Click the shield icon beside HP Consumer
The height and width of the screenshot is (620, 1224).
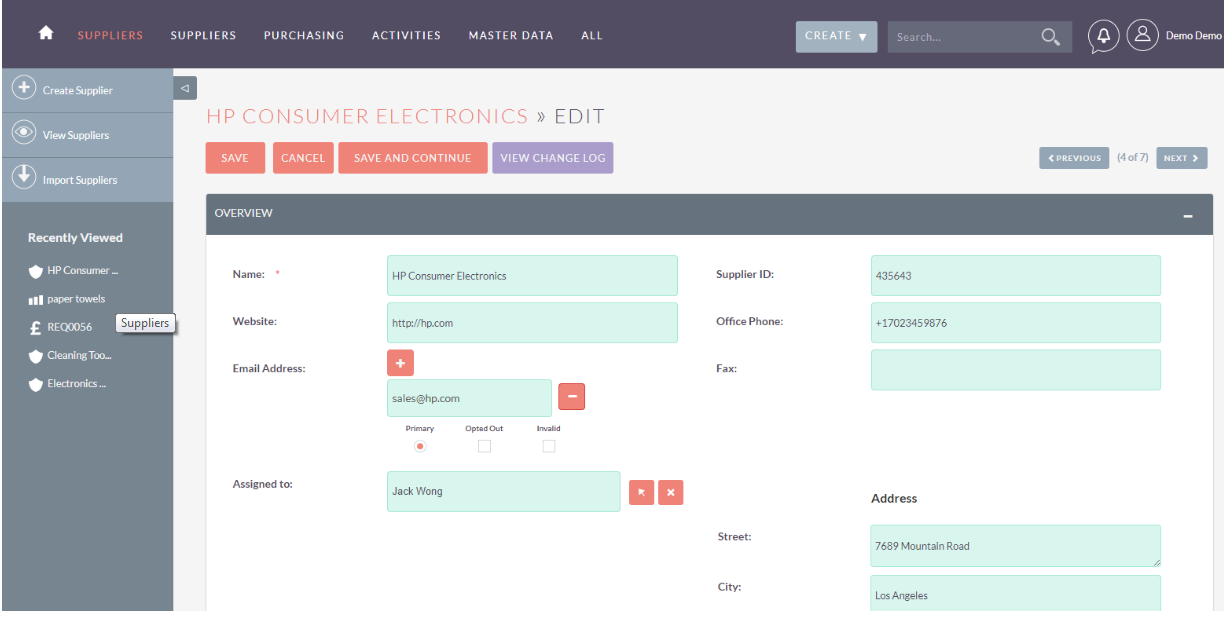coord(36,271)
